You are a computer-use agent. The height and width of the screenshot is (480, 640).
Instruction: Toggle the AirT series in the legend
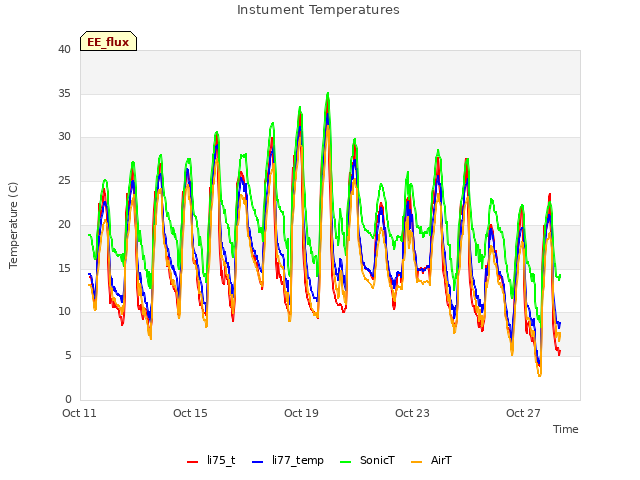(431, 460)
